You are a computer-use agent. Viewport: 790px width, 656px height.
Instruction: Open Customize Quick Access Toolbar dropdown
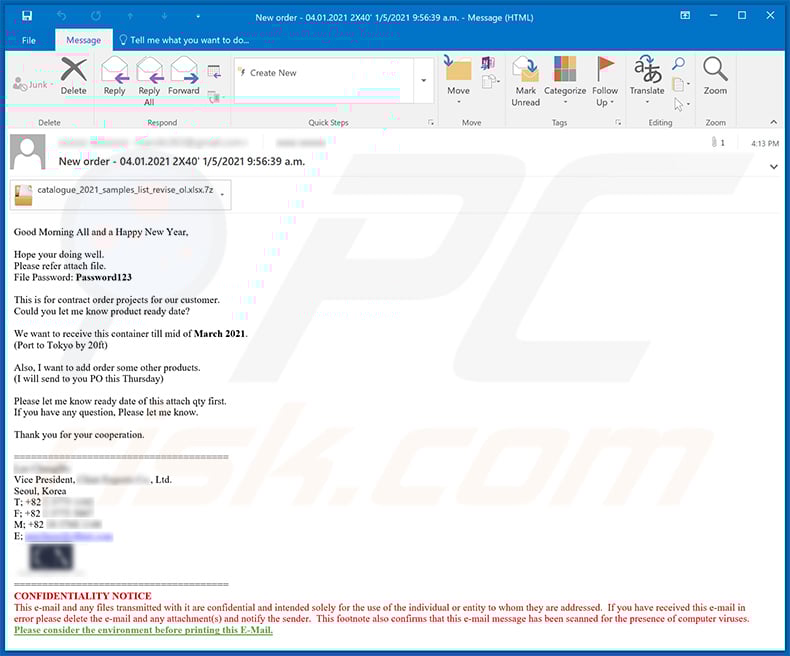(x=198, y=17)
